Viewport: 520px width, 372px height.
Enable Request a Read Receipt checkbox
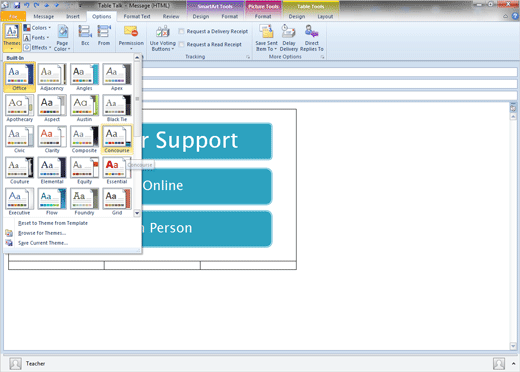pos(181,44)
